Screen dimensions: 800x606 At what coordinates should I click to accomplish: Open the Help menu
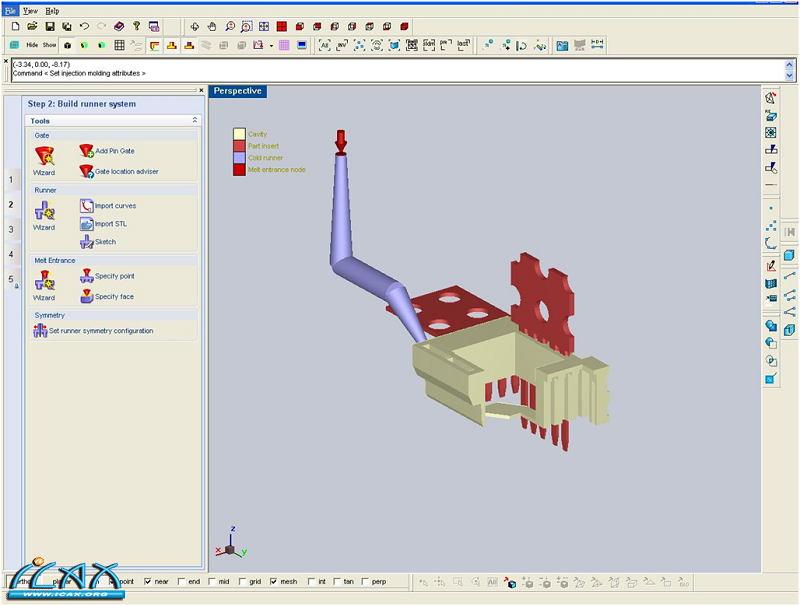tap(52, 10)
